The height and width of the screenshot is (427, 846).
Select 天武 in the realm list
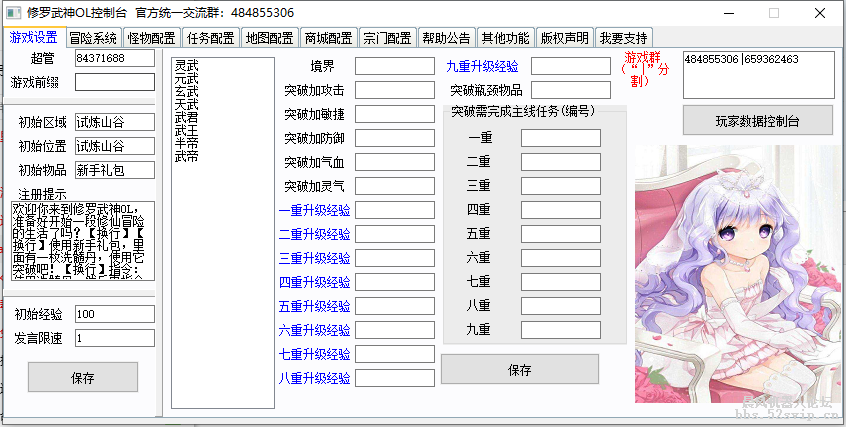[x=187, y=105]
